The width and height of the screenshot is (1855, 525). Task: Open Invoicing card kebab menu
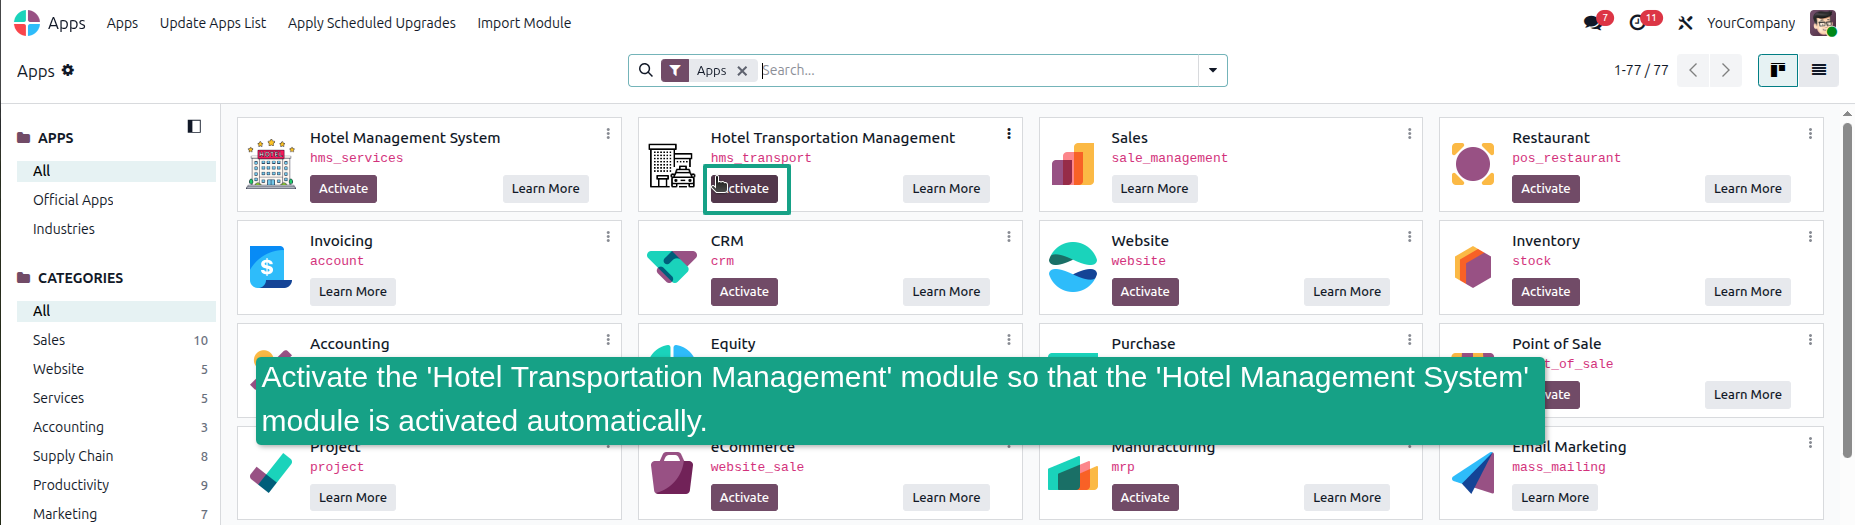point(608,237)
